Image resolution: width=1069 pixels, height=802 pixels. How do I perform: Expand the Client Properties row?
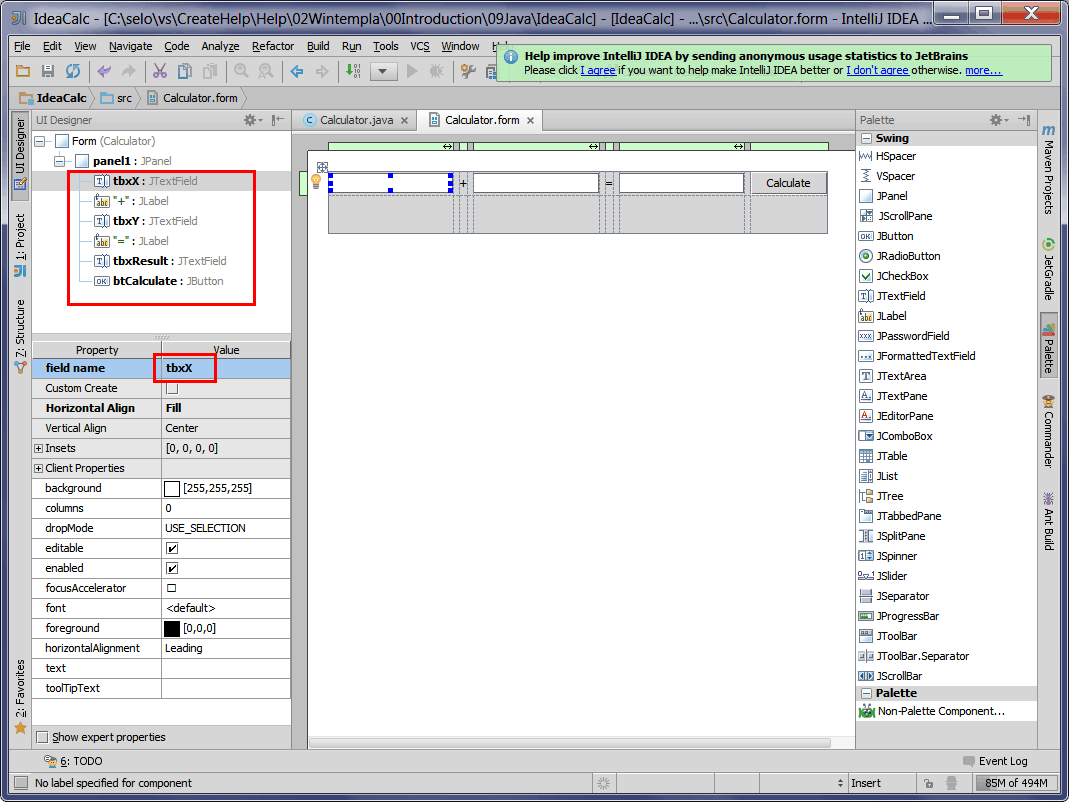pyautogui.click(x=38, y=469)
